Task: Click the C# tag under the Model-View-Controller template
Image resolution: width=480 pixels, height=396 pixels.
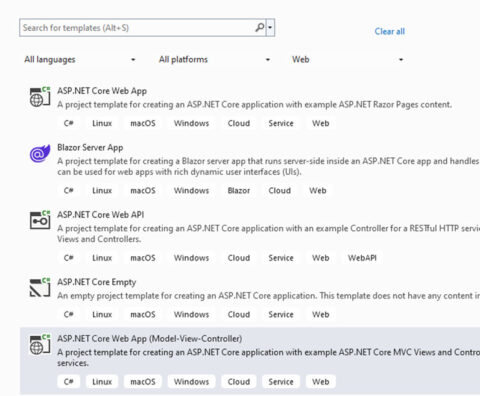Action: click(68, 382)
